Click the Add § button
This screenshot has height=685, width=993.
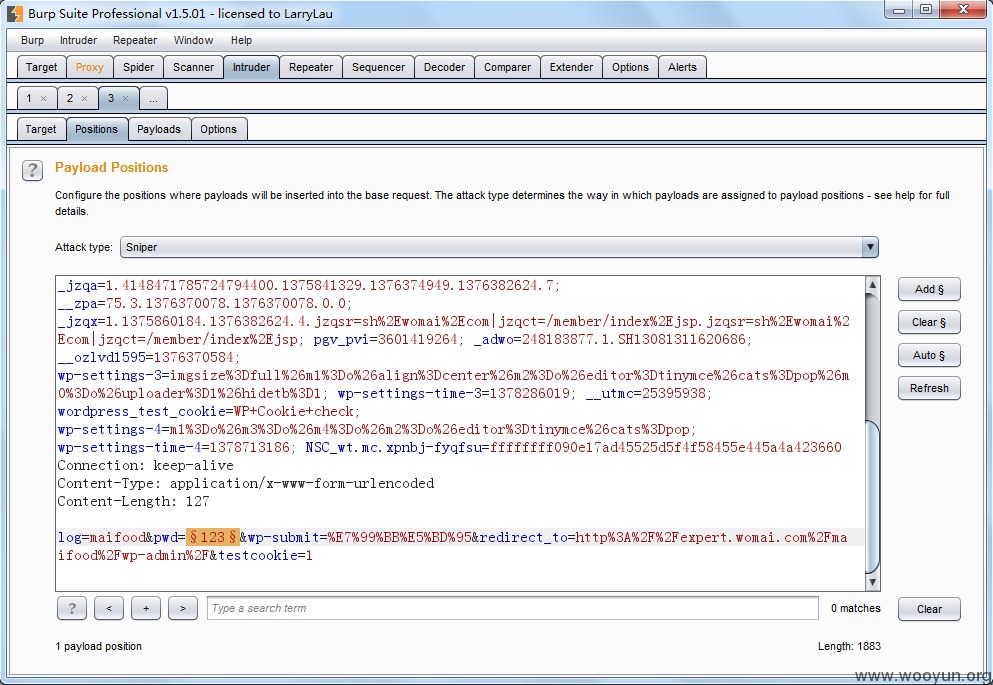click(929, 289)
